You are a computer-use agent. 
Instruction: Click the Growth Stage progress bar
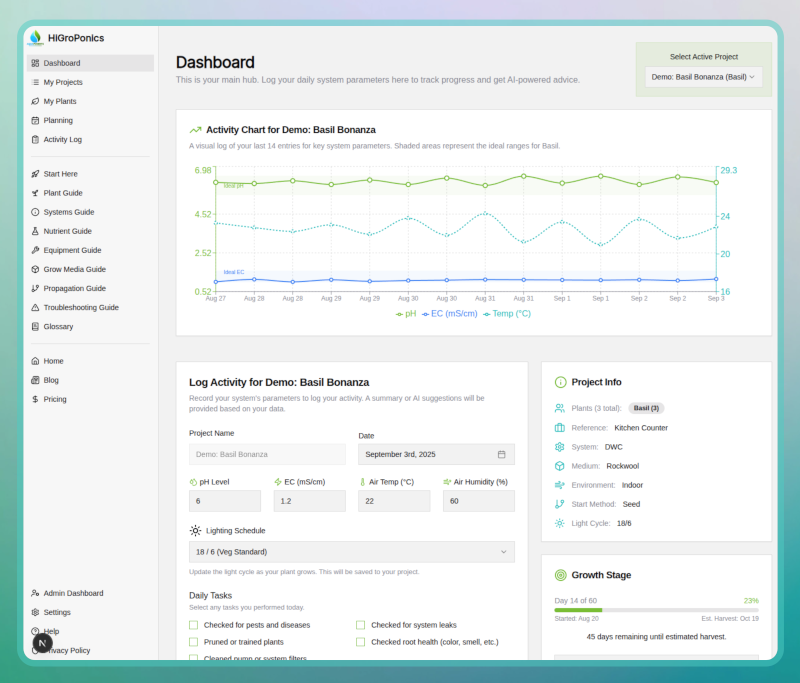point(656,609)
